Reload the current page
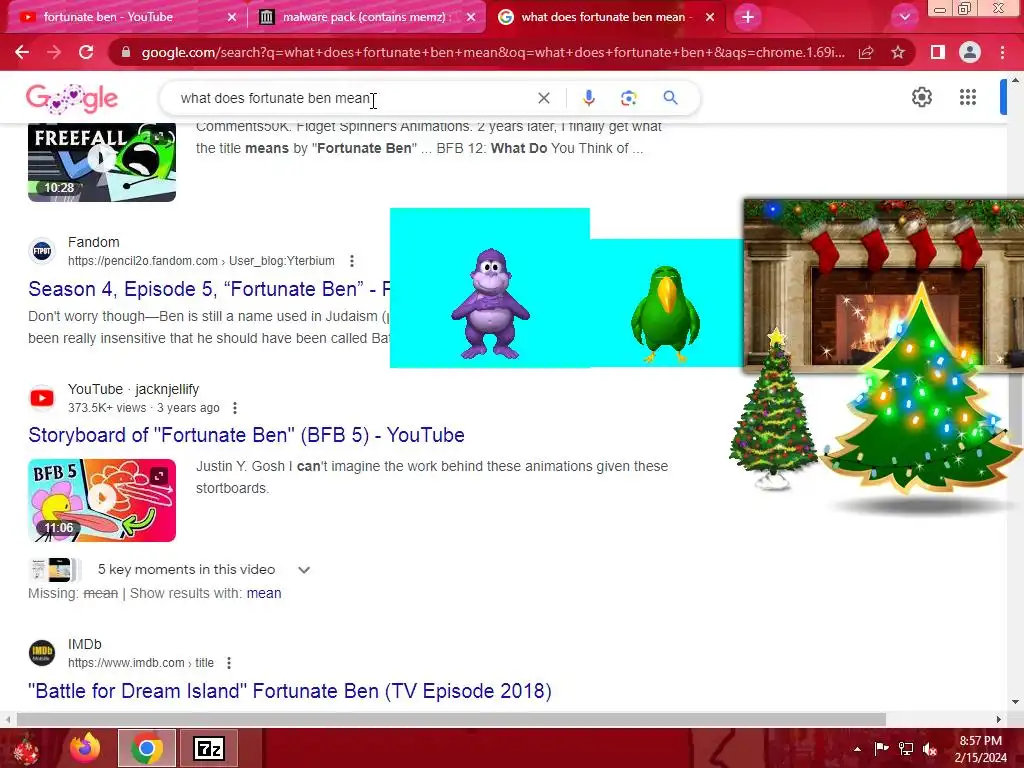1024x768 pixels. pos(86,52)
